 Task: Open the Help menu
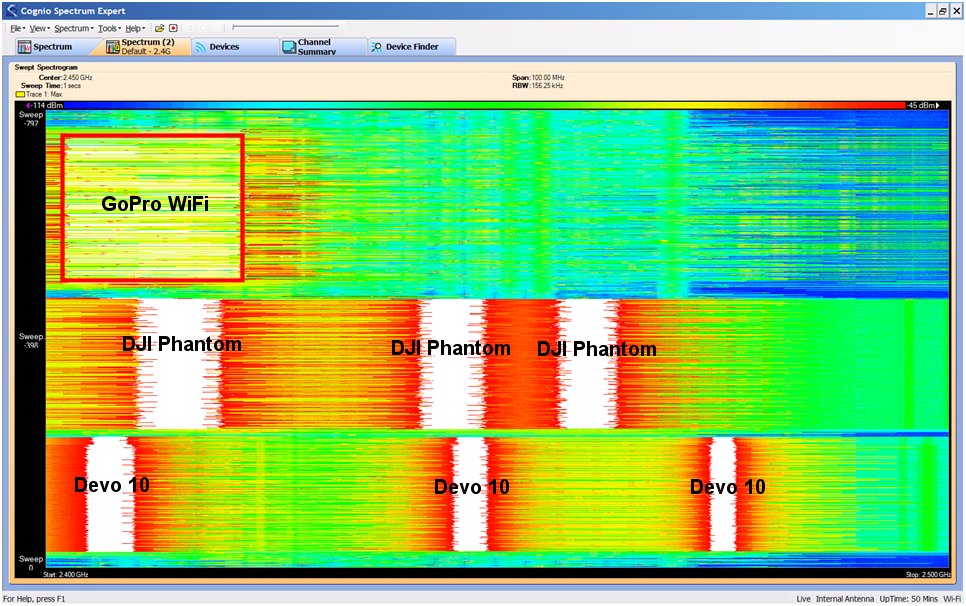click(x=135, y=28)
